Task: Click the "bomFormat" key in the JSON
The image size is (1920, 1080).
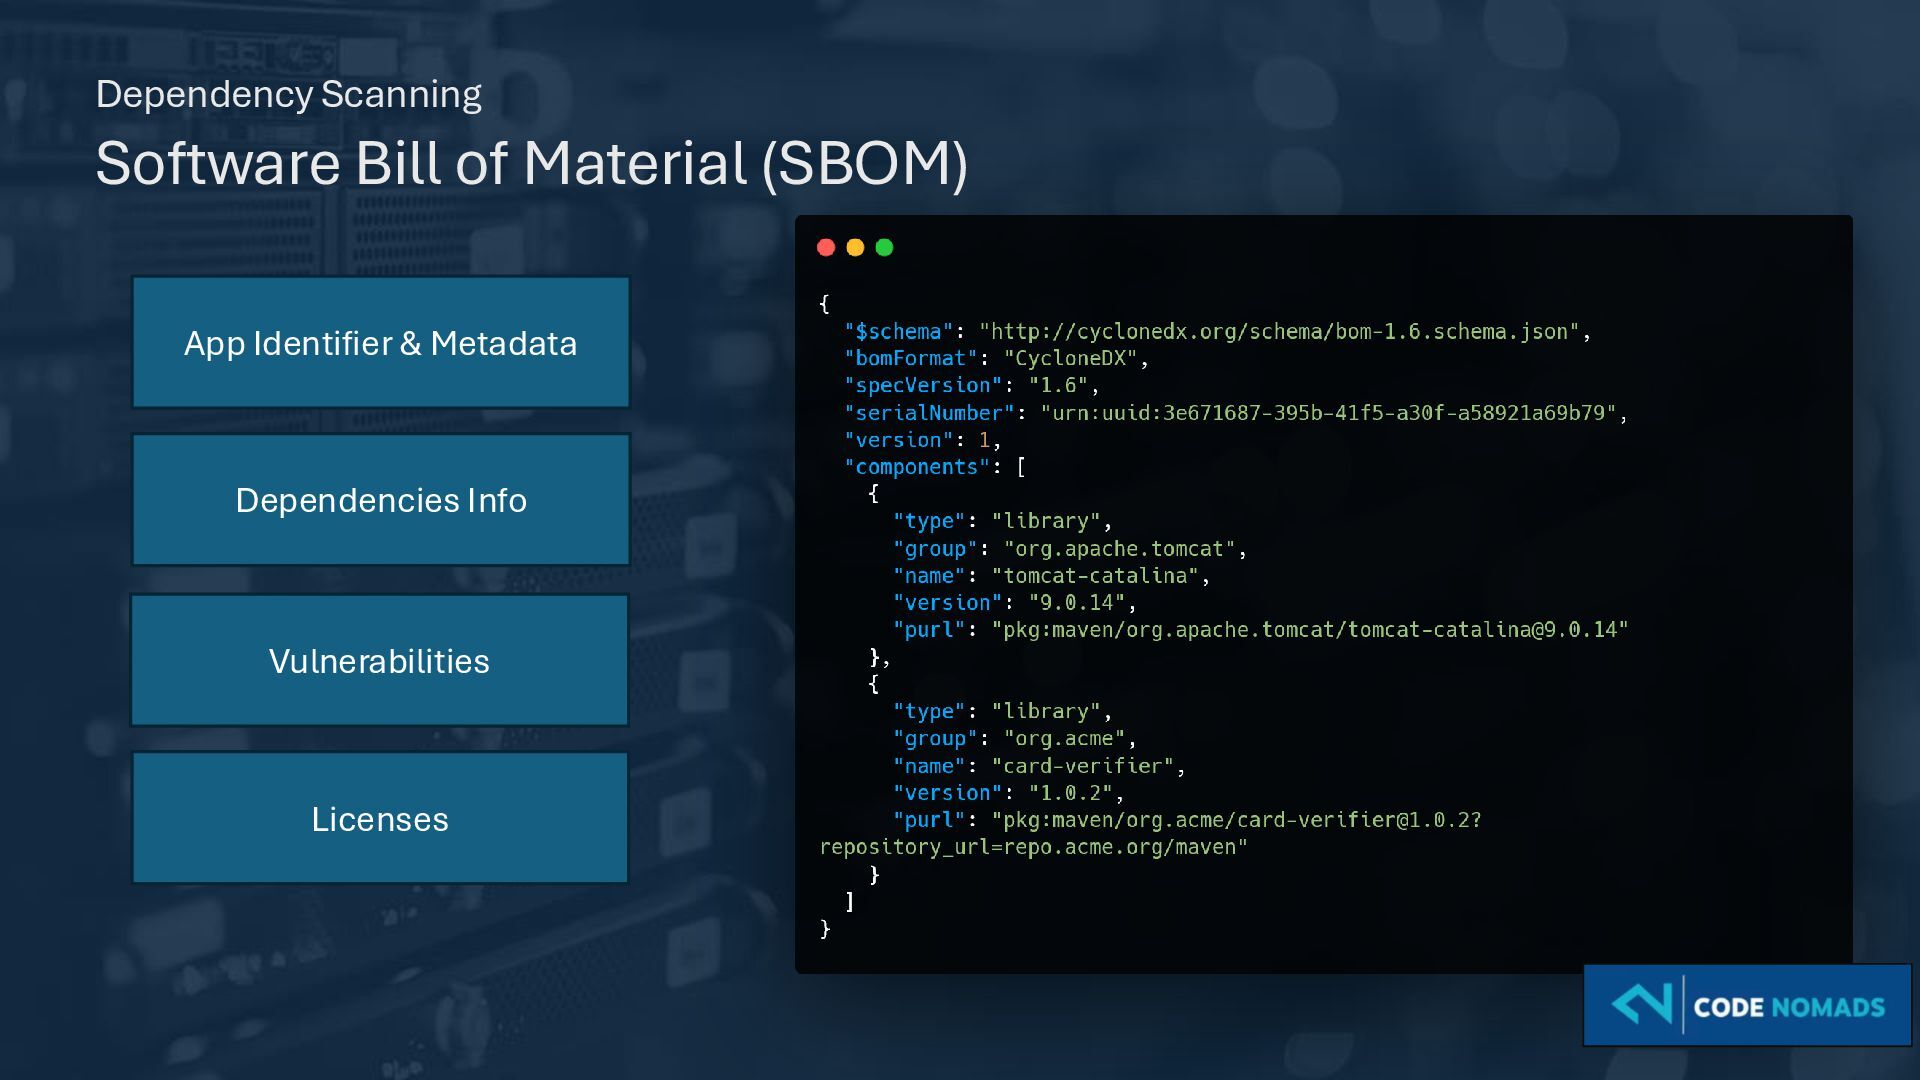Action: tap(910, 359)
